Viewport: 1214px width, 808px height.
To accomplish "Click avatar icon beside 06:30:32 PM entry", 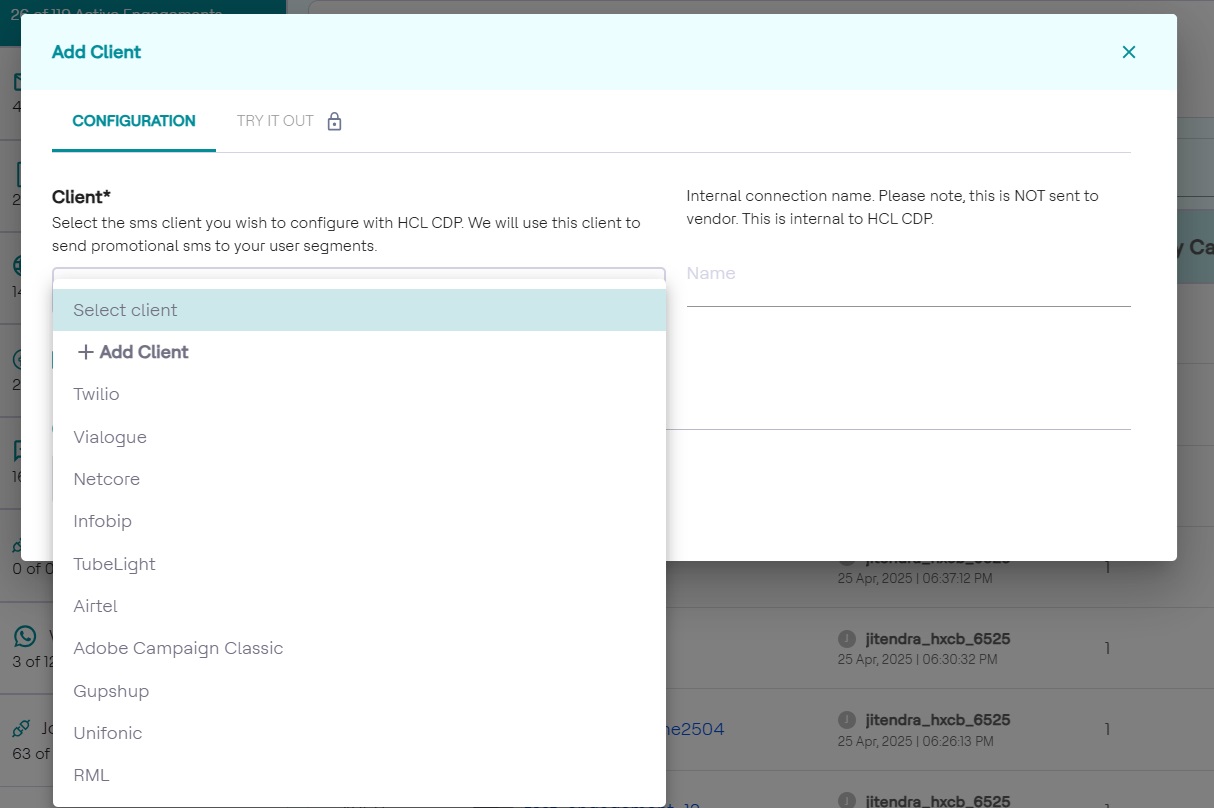I will (x=847, y=639).
